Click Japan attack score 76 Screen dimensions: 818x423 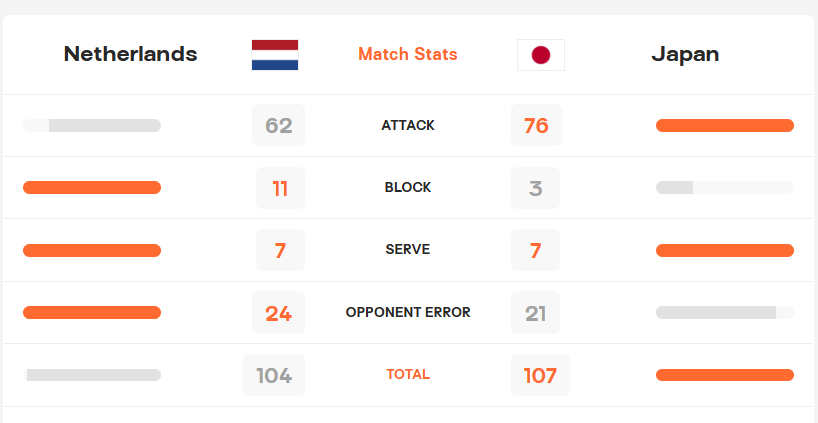(x=536, y=125)
